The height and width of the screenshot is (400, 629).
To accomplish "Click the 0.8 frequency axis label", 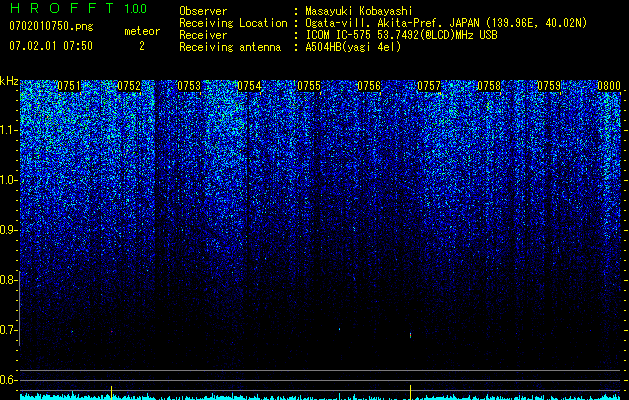I will (x=8, y=280).
